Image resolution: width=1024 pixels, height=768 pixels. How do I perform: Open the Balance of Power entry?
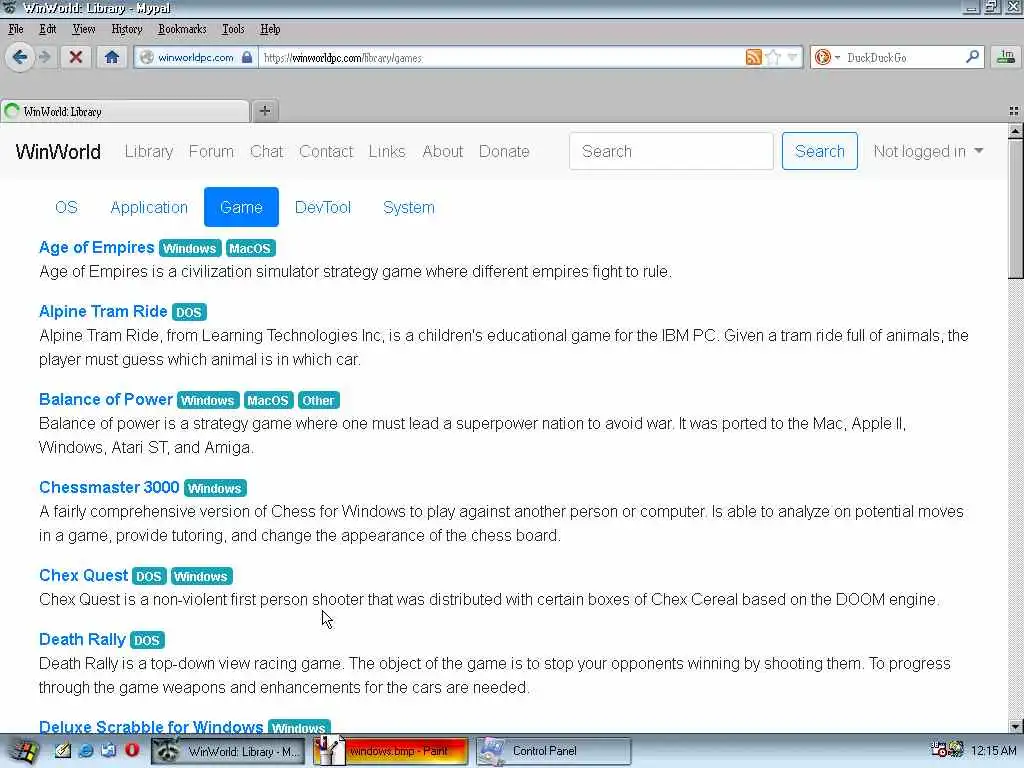(106, 399)
